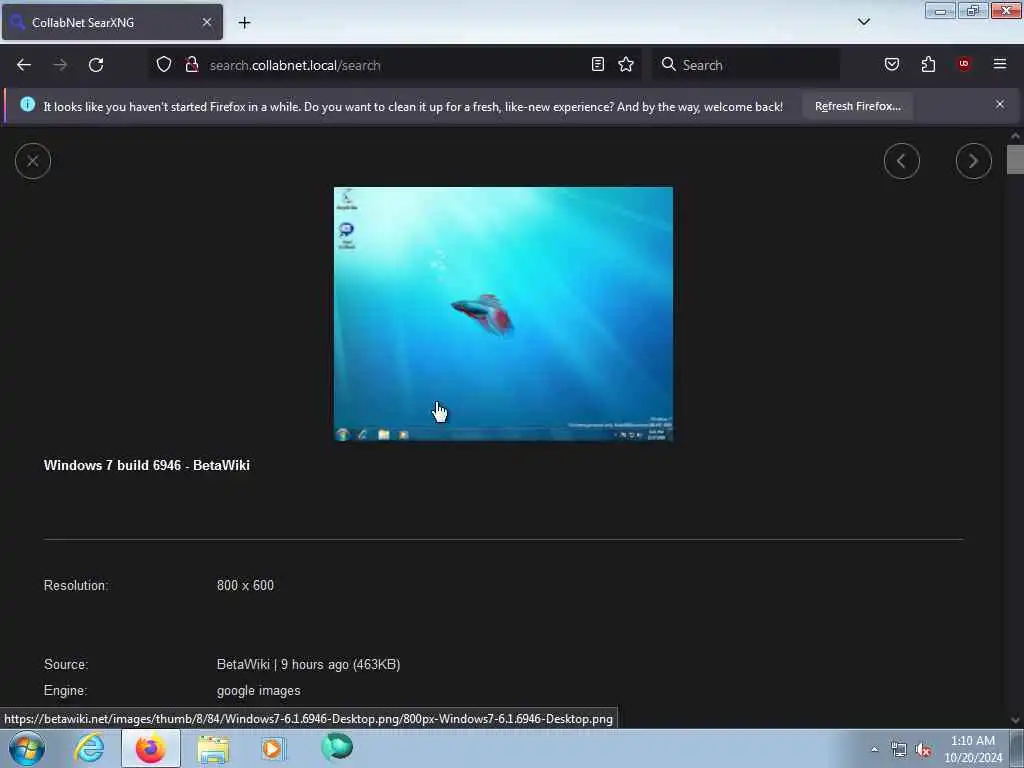
Task: Open Windows 7 build 6946 - BetaWiki link
Action: coord(147,466)
